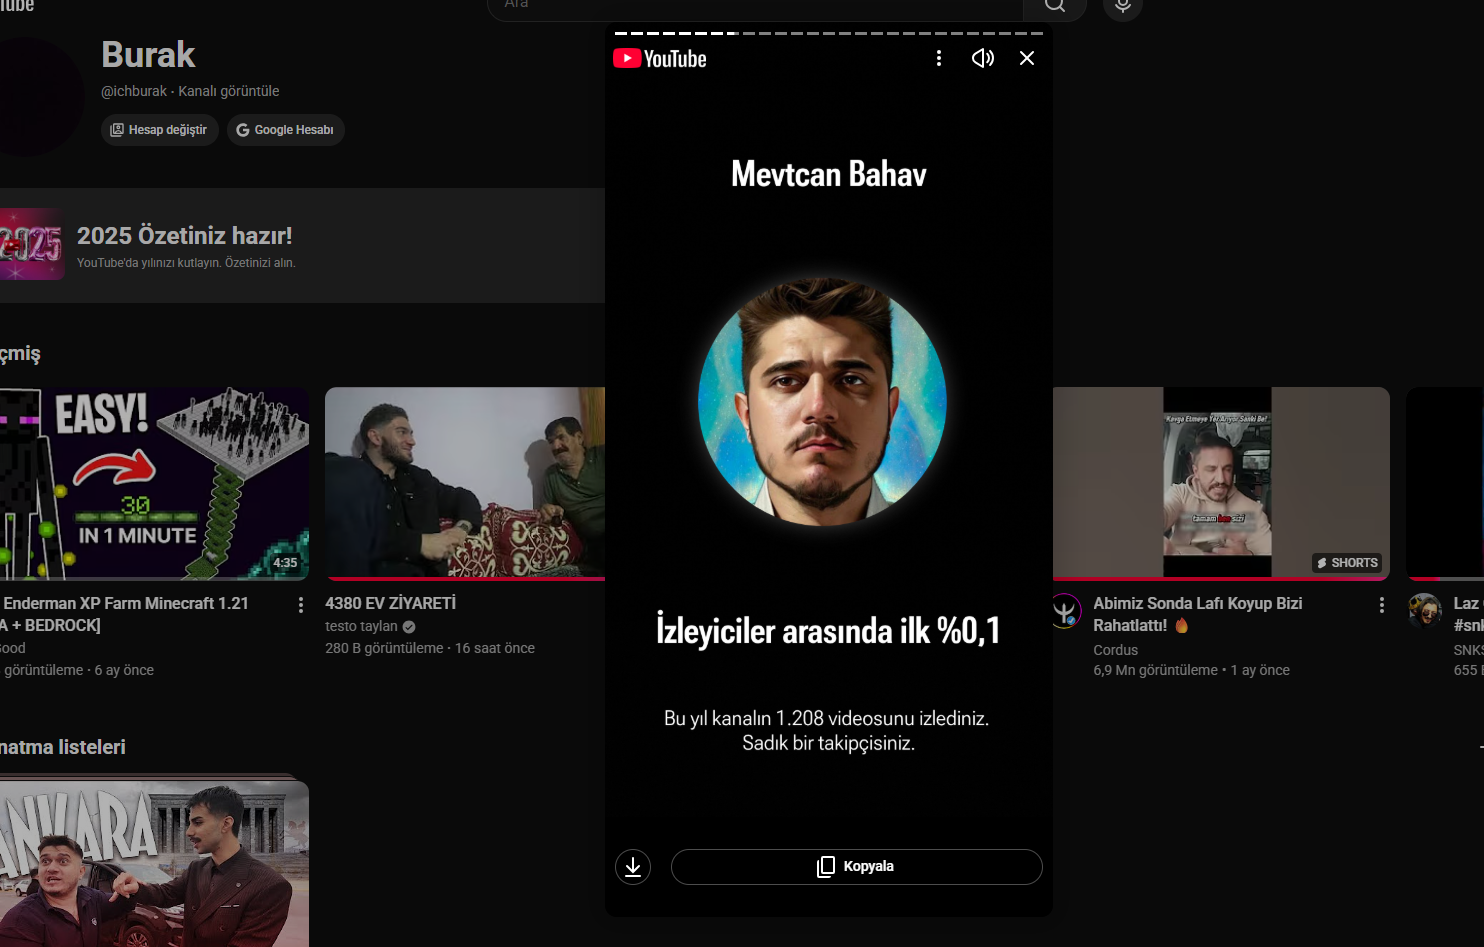Click the Burak profile name
Image resolution: width=1484 pixels, height=947 pixels.
pyautogui.click(x=148, y=55)
